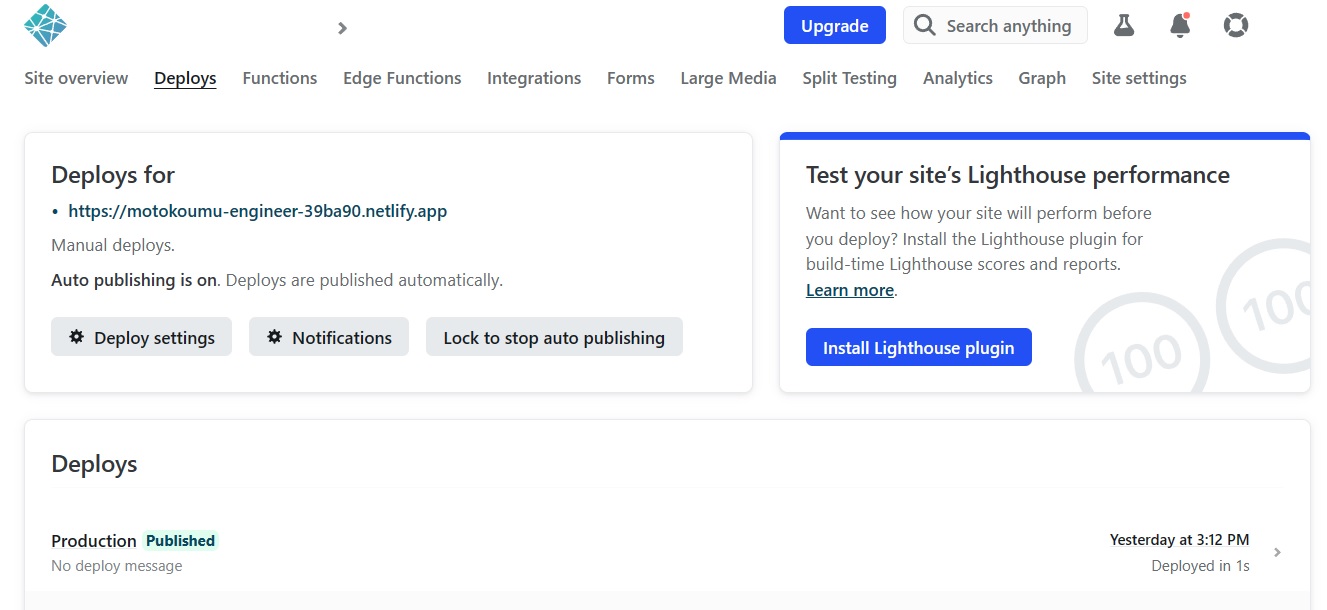Open the motokoumu-engineer netlify.app site link
The height and width of the screenshot is (610, 1327).
pyautogui.click(x=257, y=211)
